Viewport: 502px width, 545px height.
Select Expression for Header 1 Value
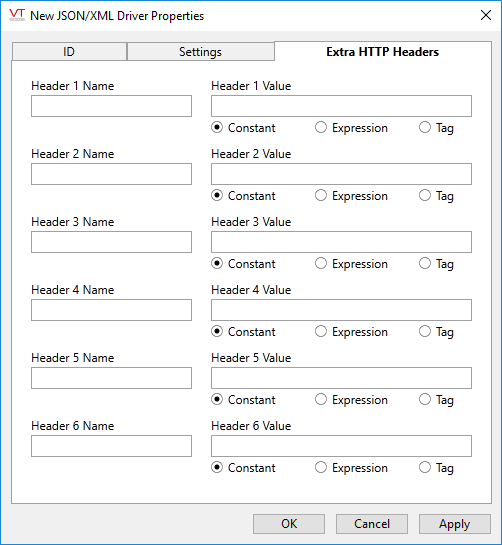coord(351,128)
